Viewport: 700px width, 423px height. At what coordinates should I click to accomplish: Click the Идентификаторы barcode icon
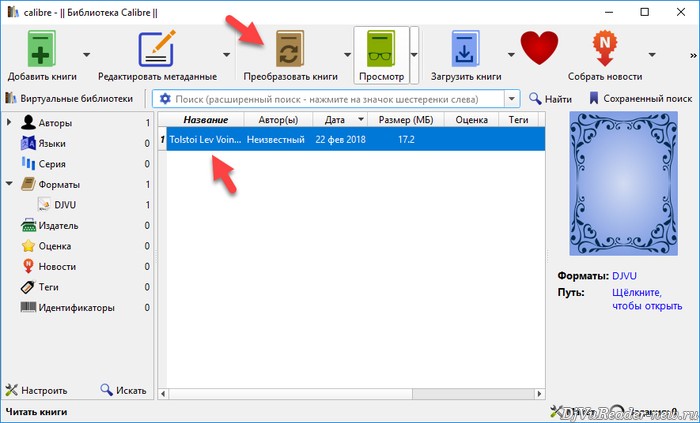click(x=28, y=307)
